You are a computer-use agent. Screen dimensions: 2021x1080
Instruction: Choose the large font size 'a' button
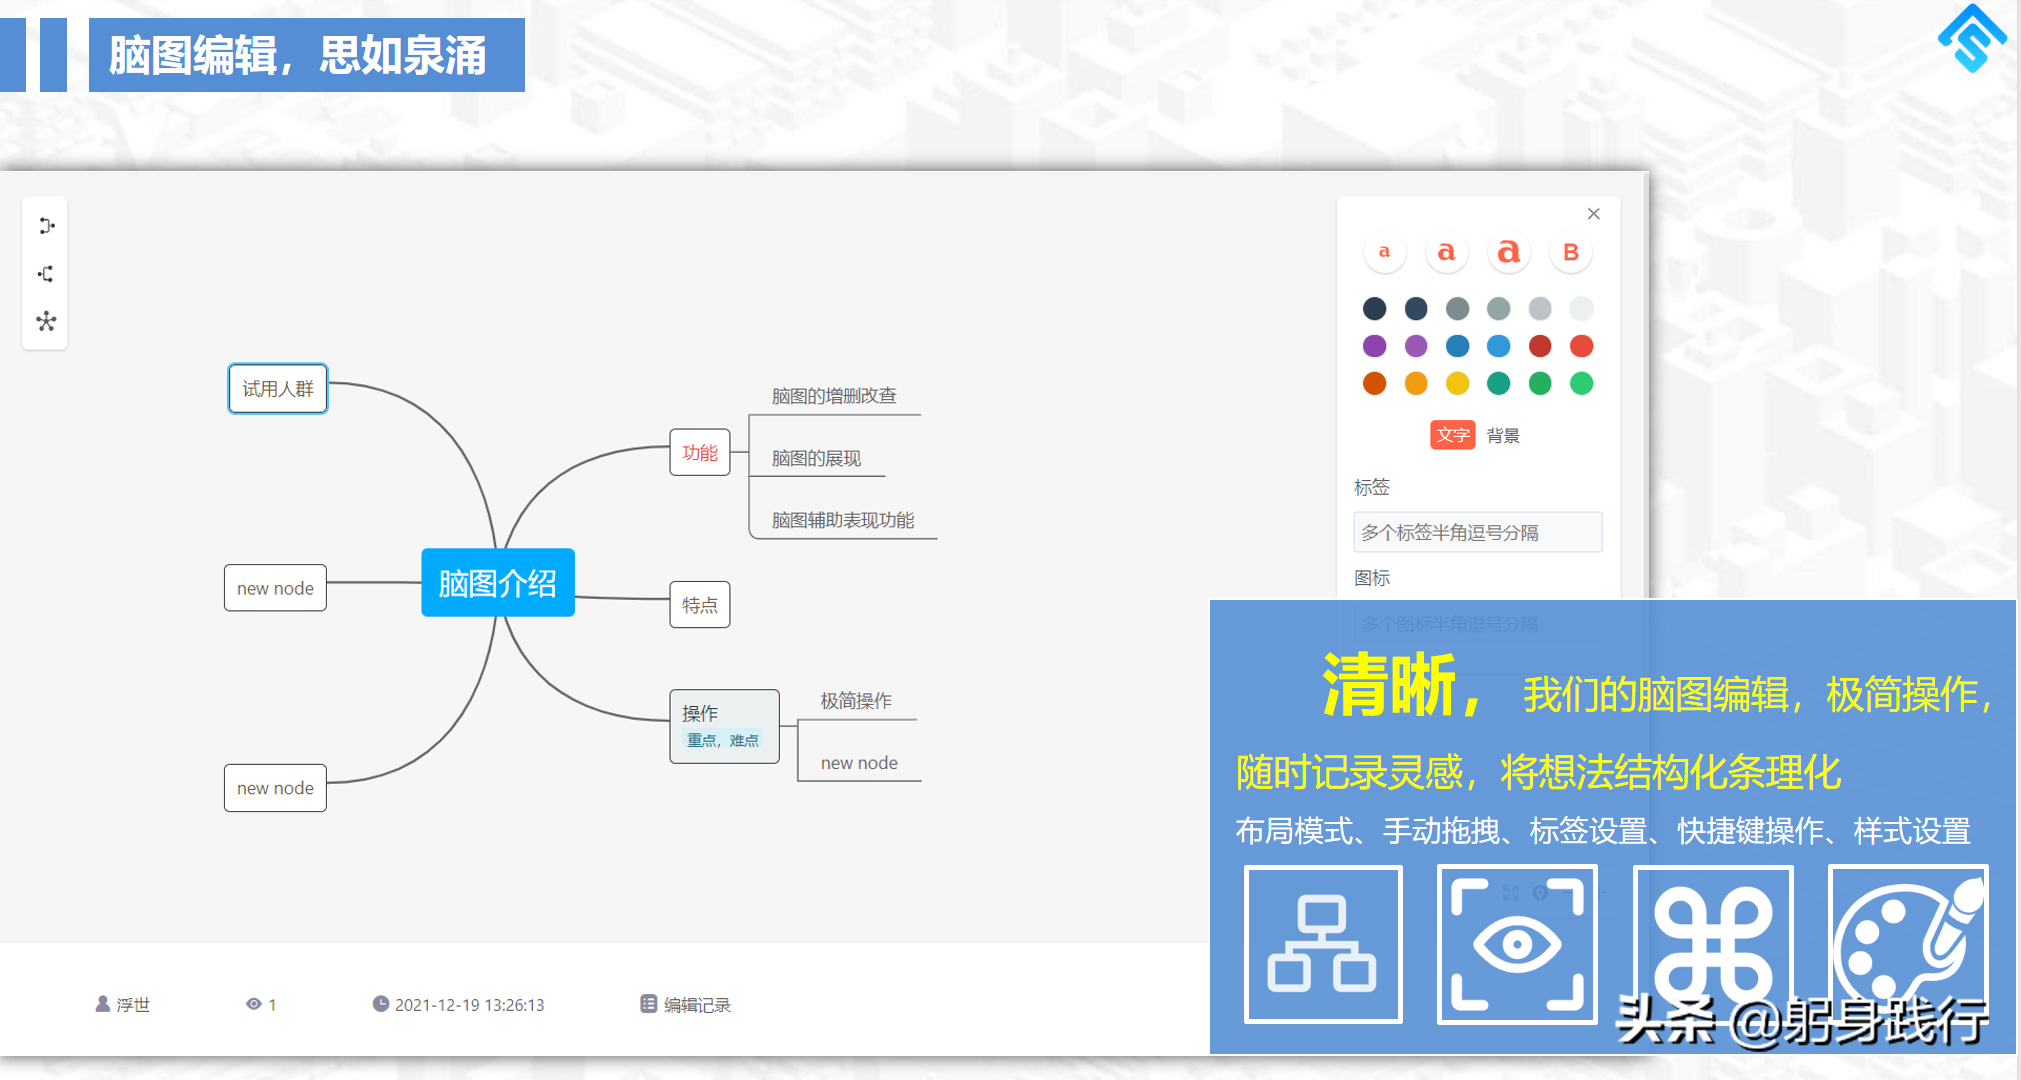(1509, 252)
